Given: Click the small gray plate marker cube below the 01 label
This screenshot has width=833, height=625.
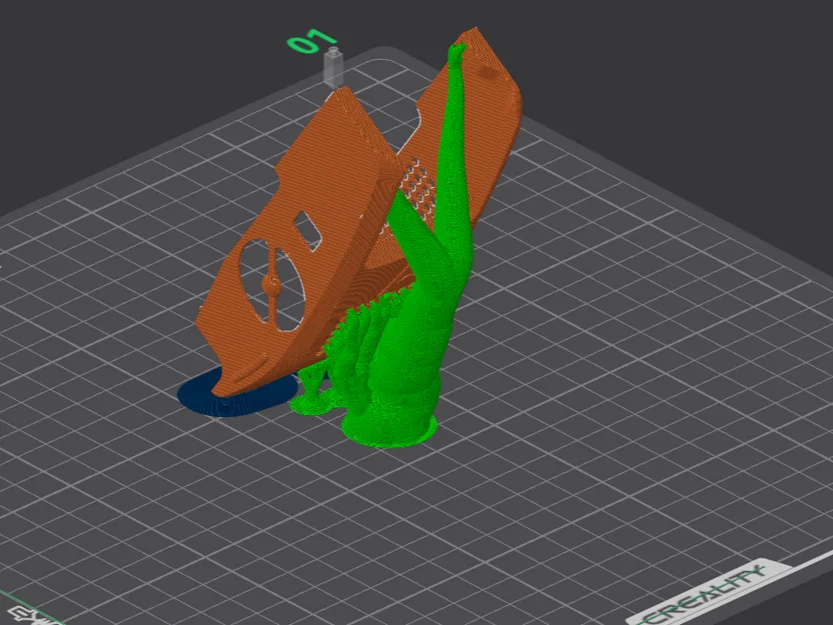Looking at the screenshot, I should (333, 67).
